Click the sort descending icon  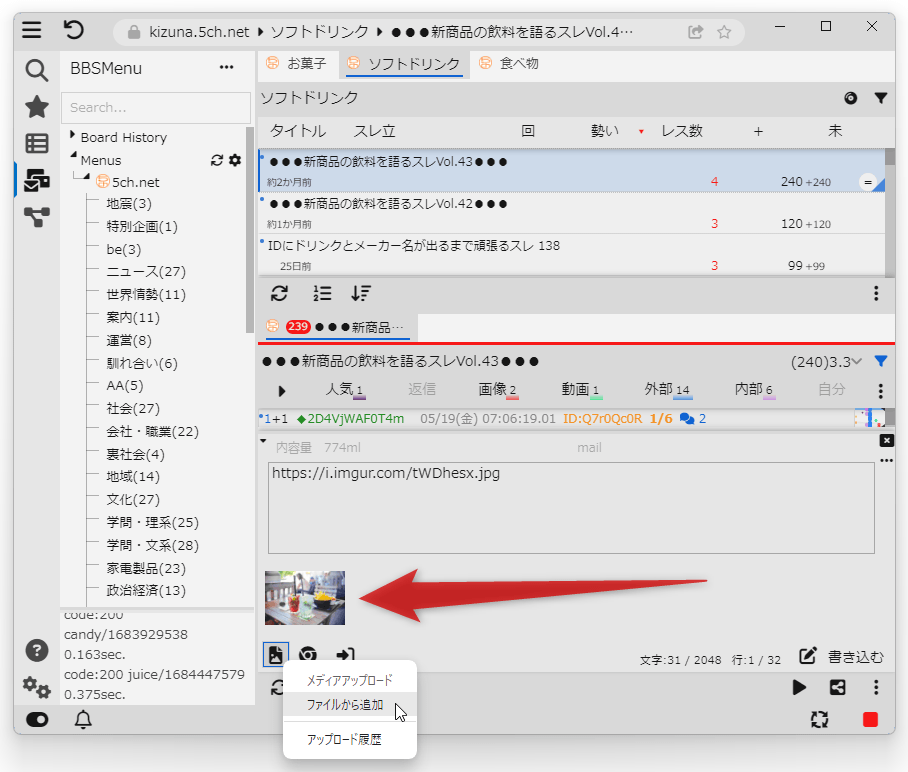tap(361, 294)
